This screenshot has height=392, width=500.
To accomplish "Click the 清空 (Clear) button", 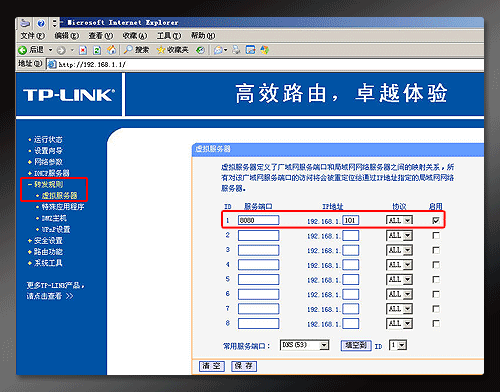I will pyautogui.click(x=212, y=366).
